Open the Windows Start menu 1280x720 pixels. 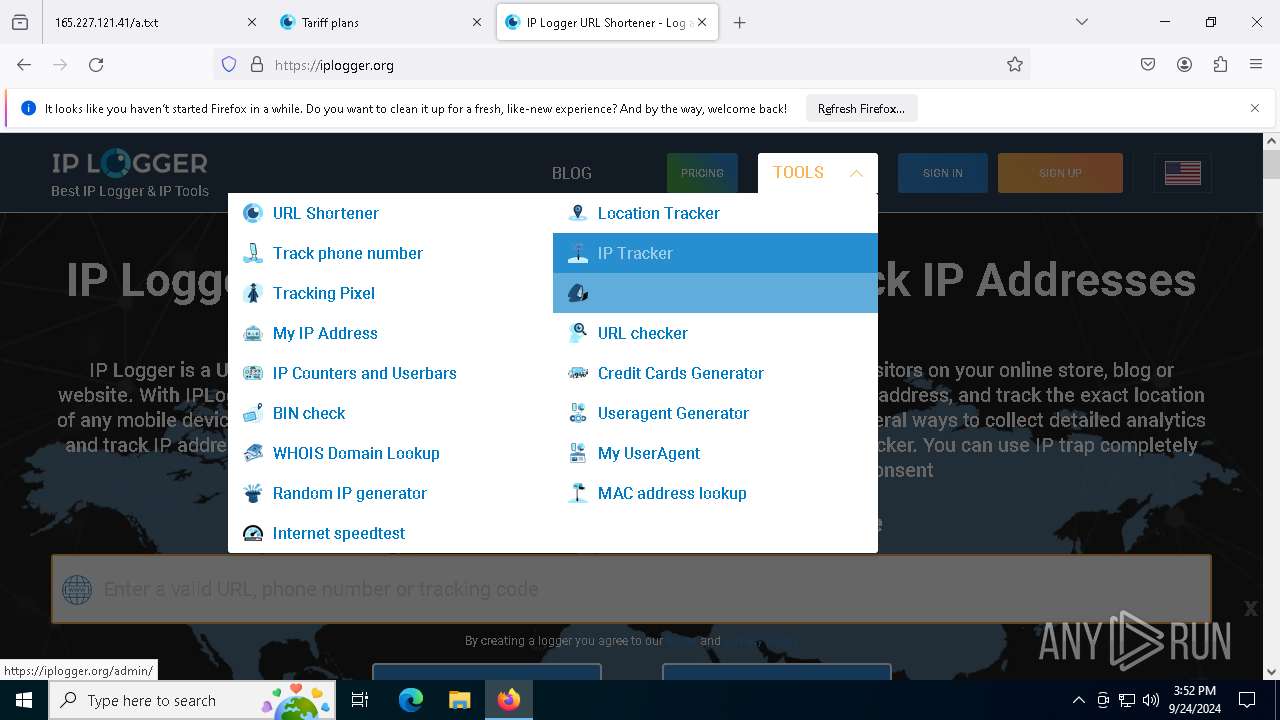pos(24,700)
